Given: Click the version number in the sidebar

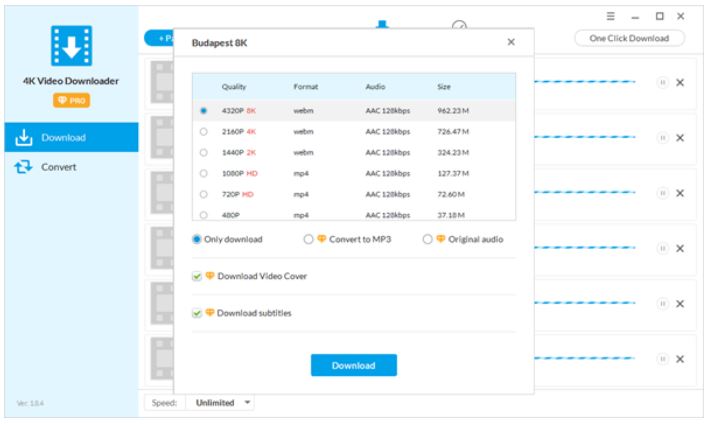Looking at the screenshot, I should pyautogui.click(x=30, y=403).
